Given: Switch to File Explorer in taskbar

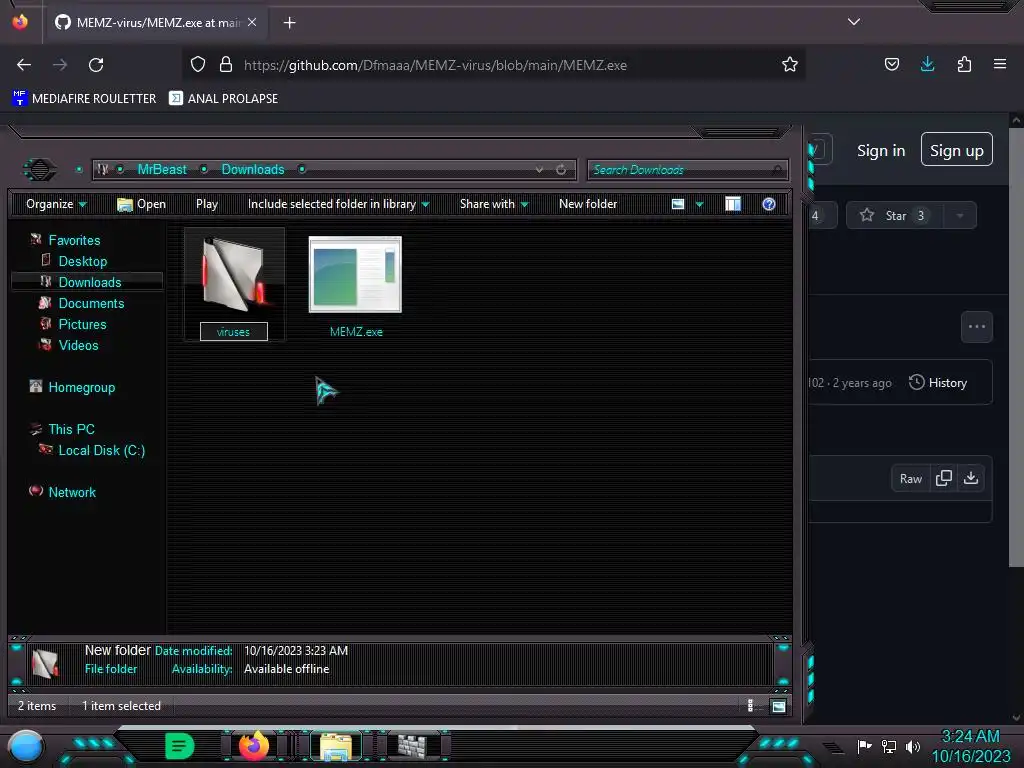Looking at the screenshot, I should click(x=336, y=746).
